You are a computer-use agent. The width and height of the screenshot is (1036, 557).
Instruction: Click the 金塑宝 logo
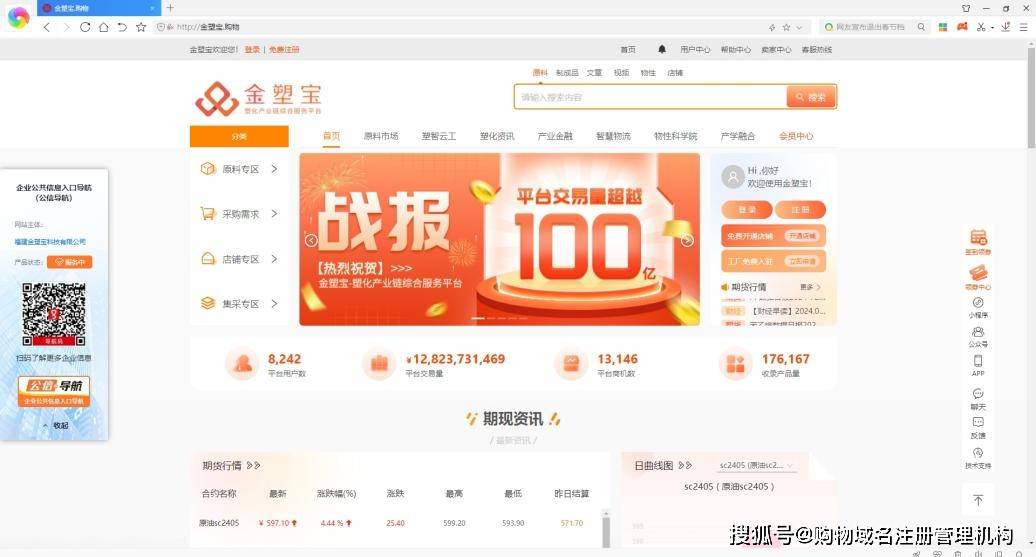258,98
